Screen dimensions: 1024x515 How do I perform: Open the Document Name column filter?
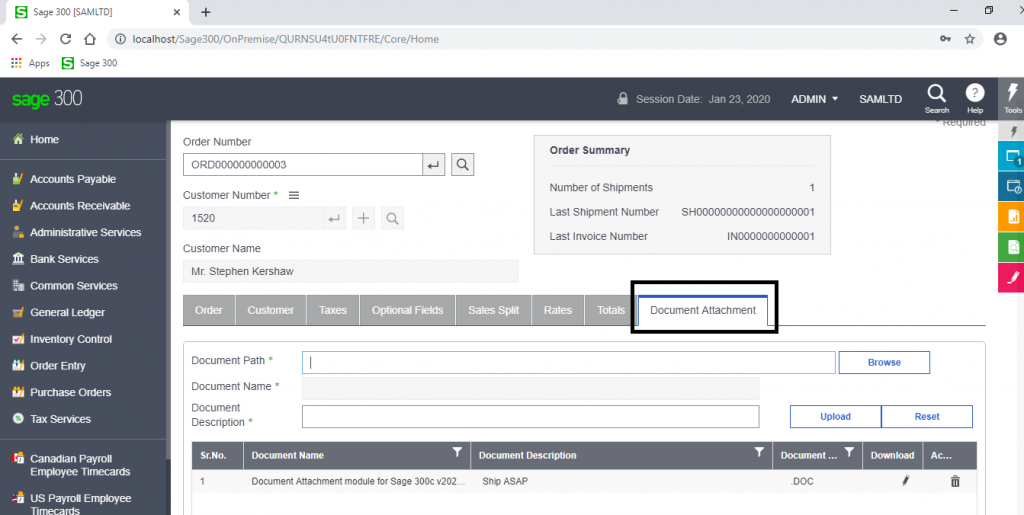(x=458, y=452)
